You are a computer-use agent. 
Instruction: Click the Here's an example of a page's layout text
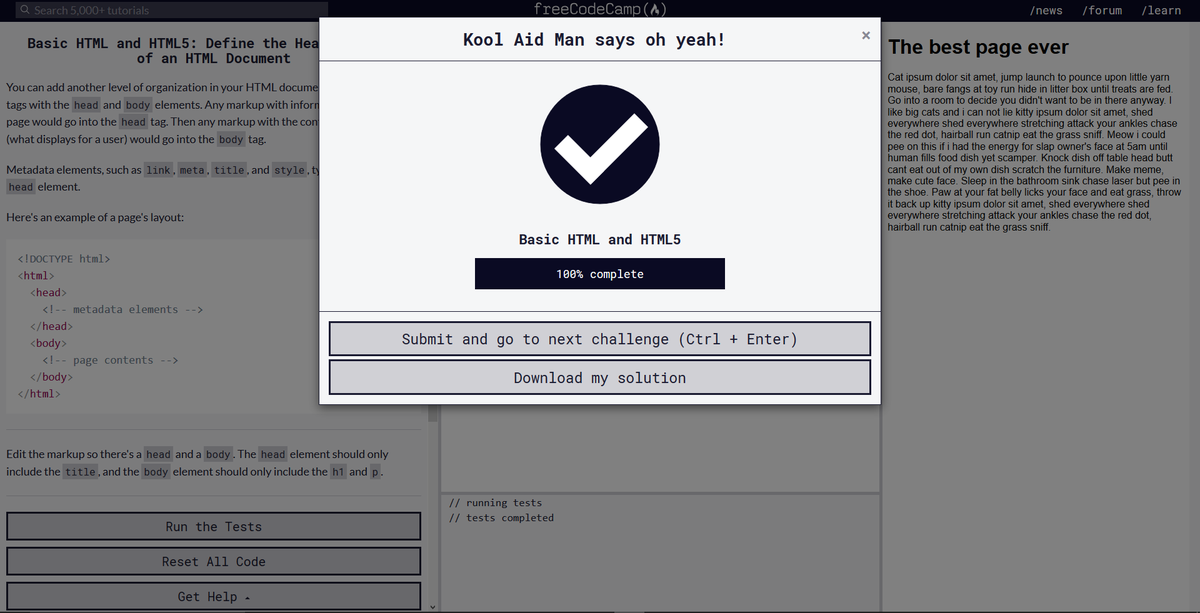95,217
